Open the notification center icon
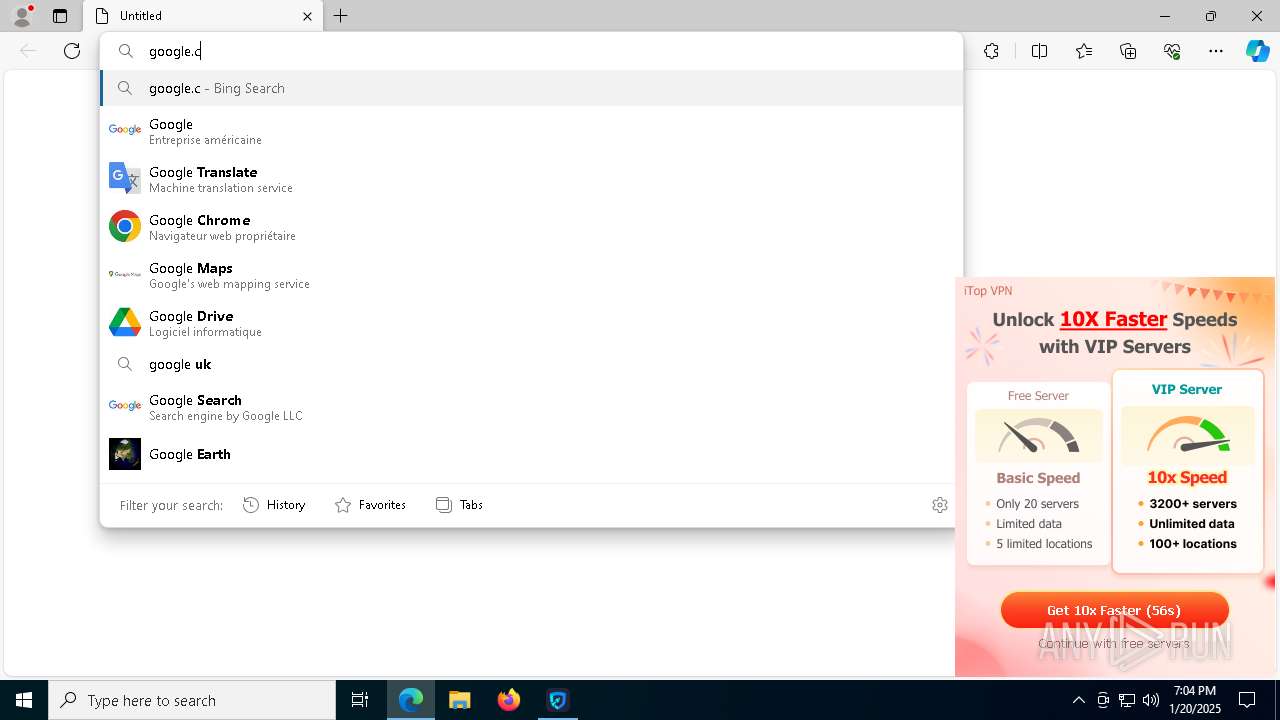Image resolution: width=1280 pixels, height=720 pixels. coord(1247,700)
